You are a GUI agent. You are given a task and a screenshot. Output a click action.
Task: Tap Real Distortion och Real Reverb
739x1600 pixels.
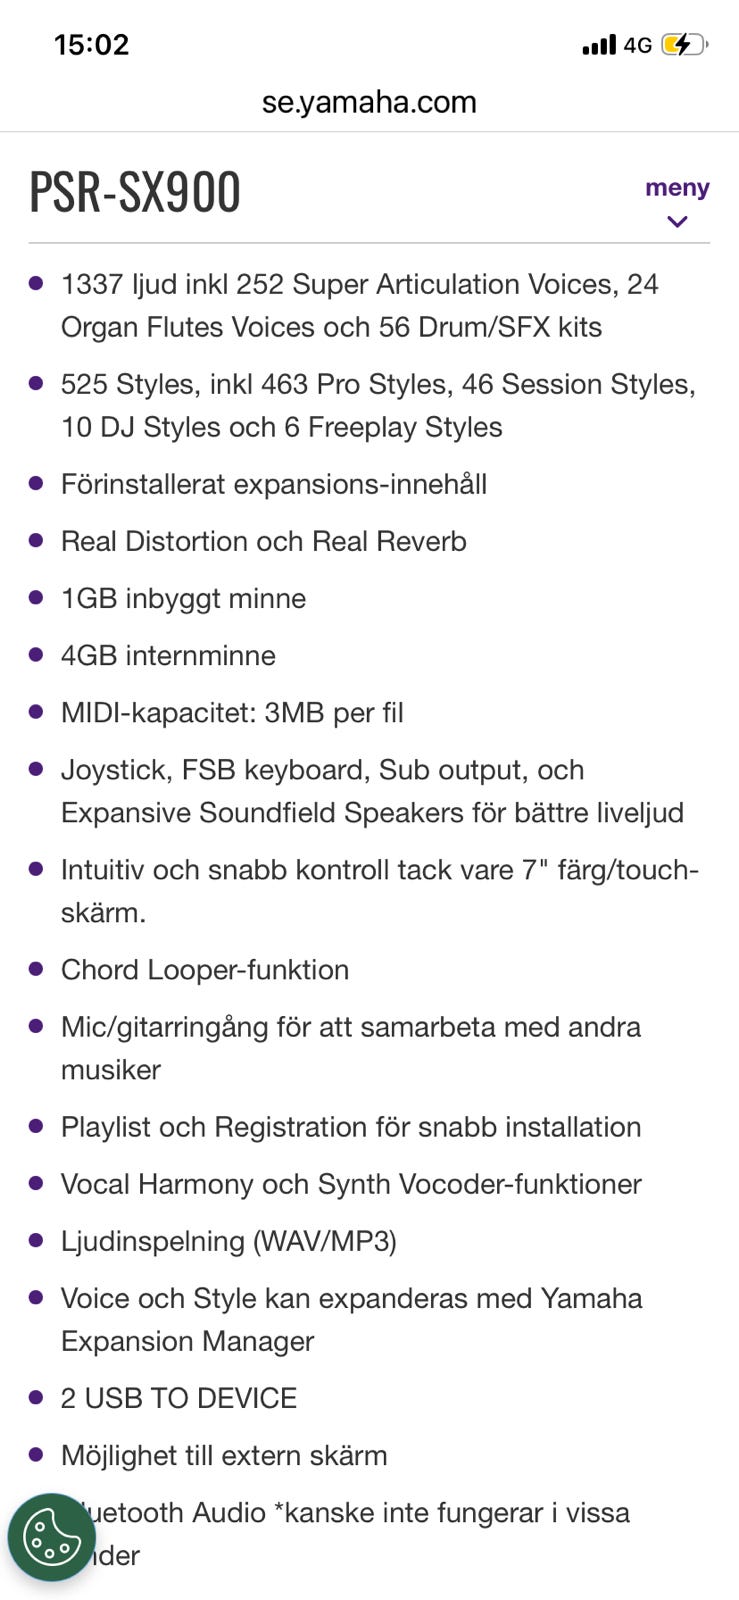[264, 541]
